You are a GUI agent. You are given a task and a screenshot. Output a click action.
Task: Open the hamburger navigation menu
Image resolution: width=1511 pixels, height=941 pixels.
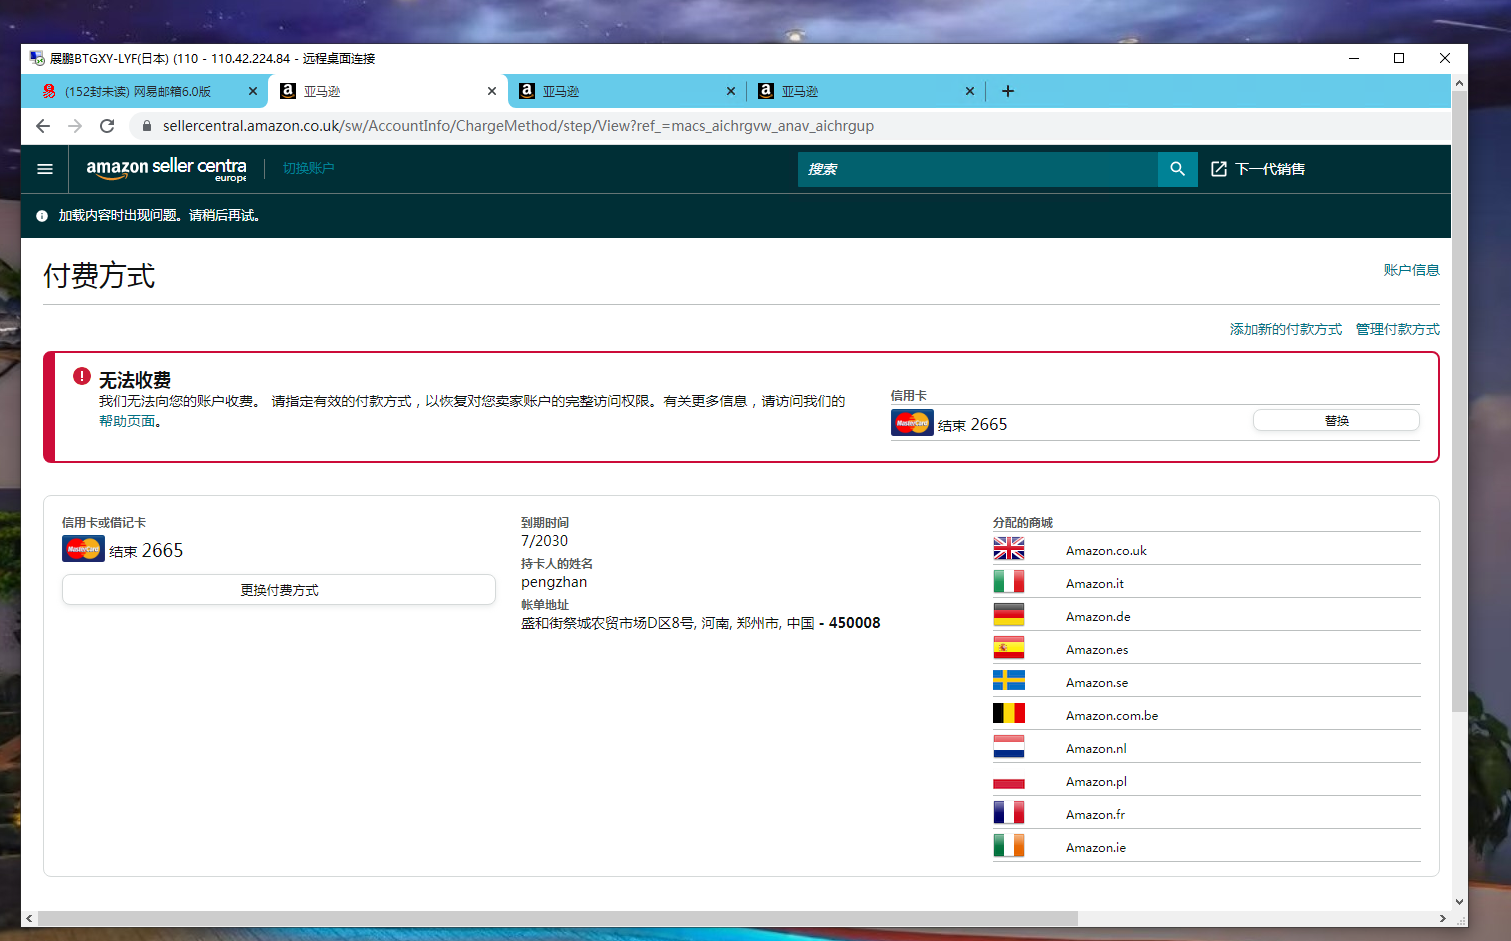click(45, 169)
